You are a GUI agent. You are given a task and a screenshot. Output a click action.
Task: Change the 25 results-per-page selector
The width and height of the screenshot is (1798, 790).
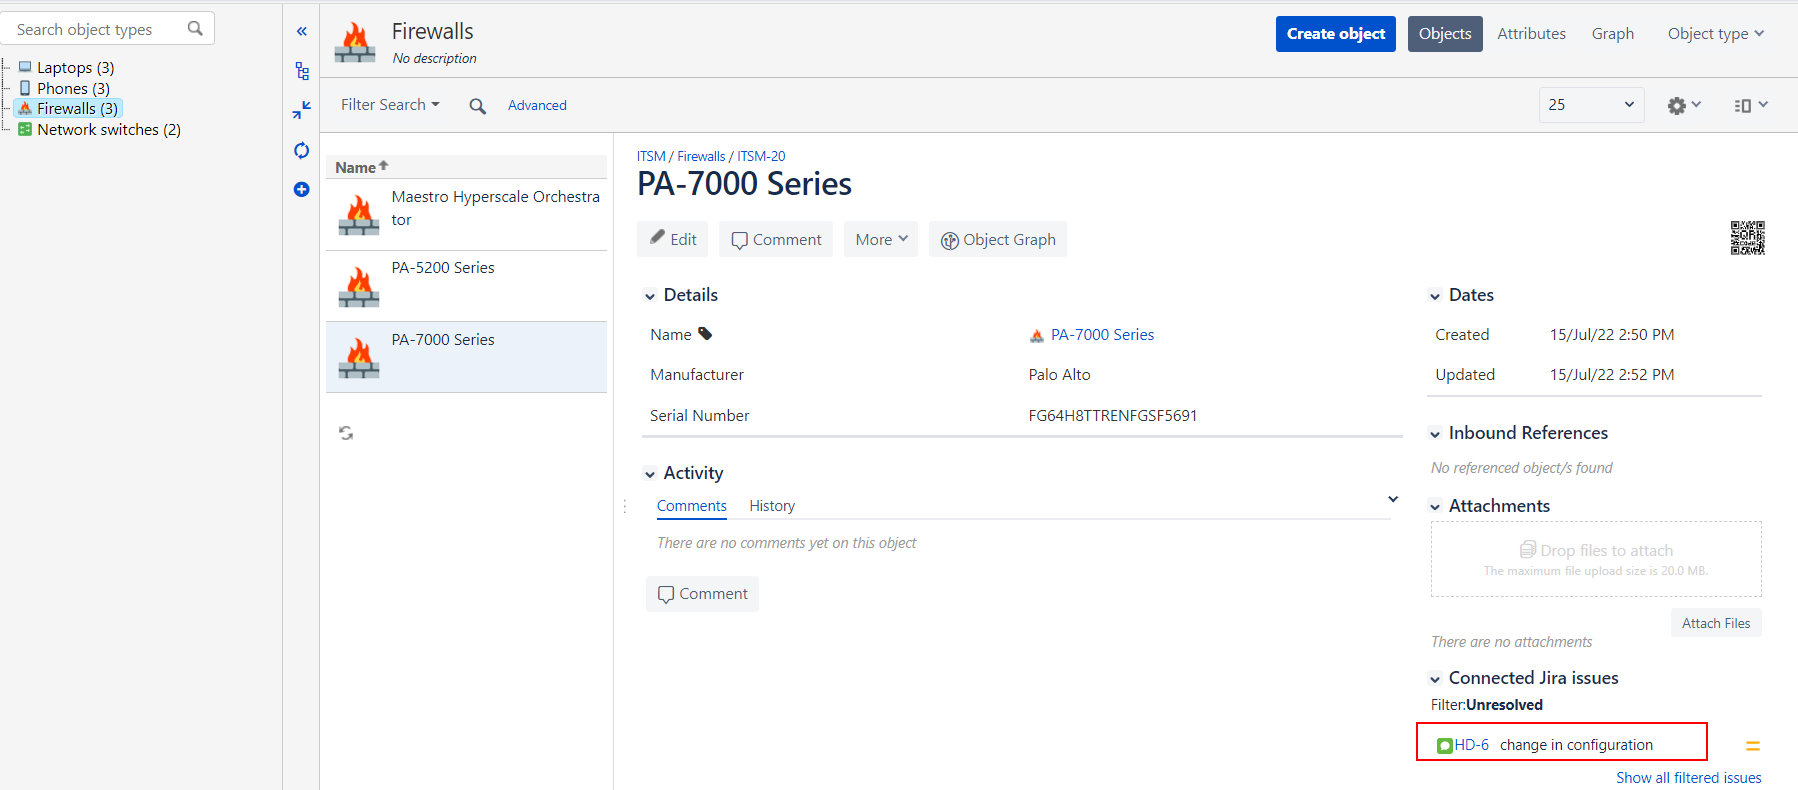(1590, 105)
